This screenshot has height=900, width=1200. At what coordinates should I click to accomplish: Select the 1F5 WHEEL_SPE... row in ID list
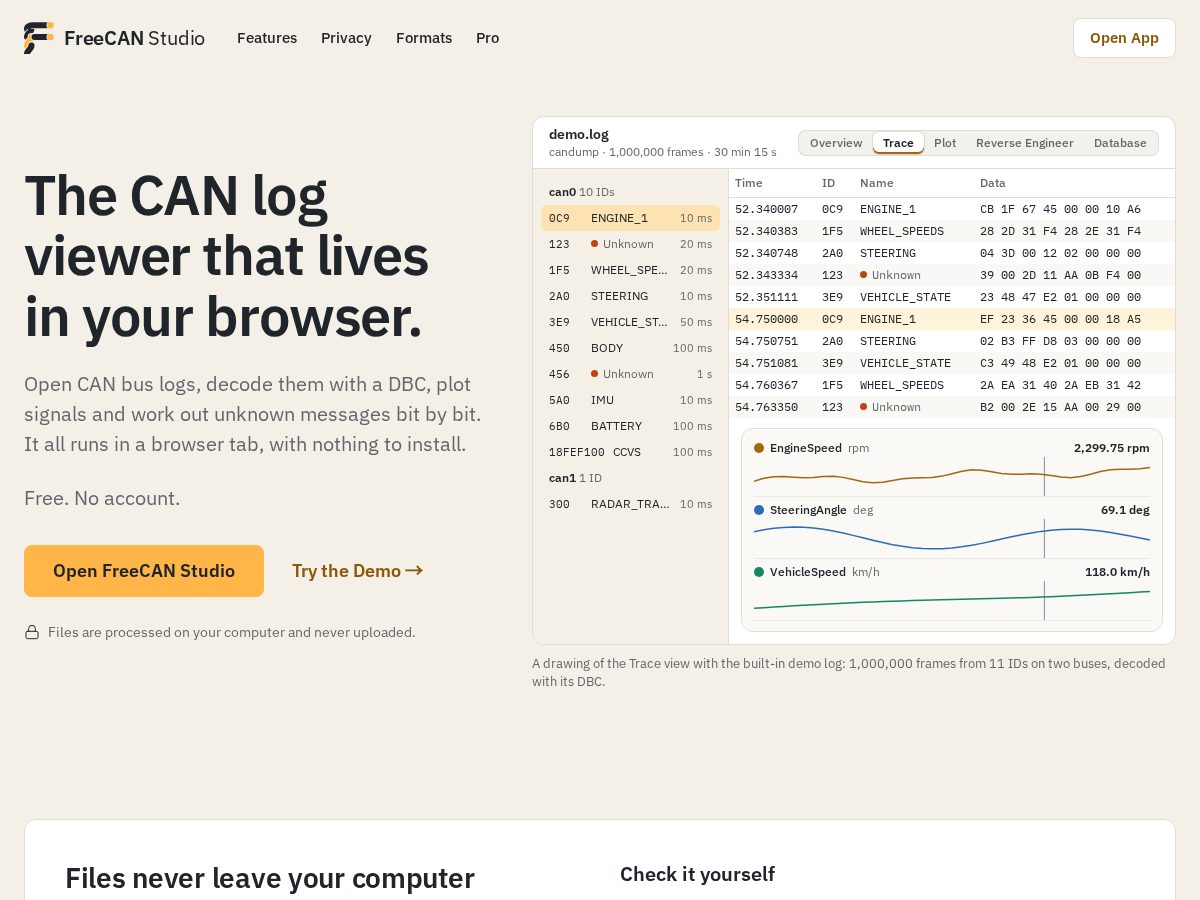point(630,270)
